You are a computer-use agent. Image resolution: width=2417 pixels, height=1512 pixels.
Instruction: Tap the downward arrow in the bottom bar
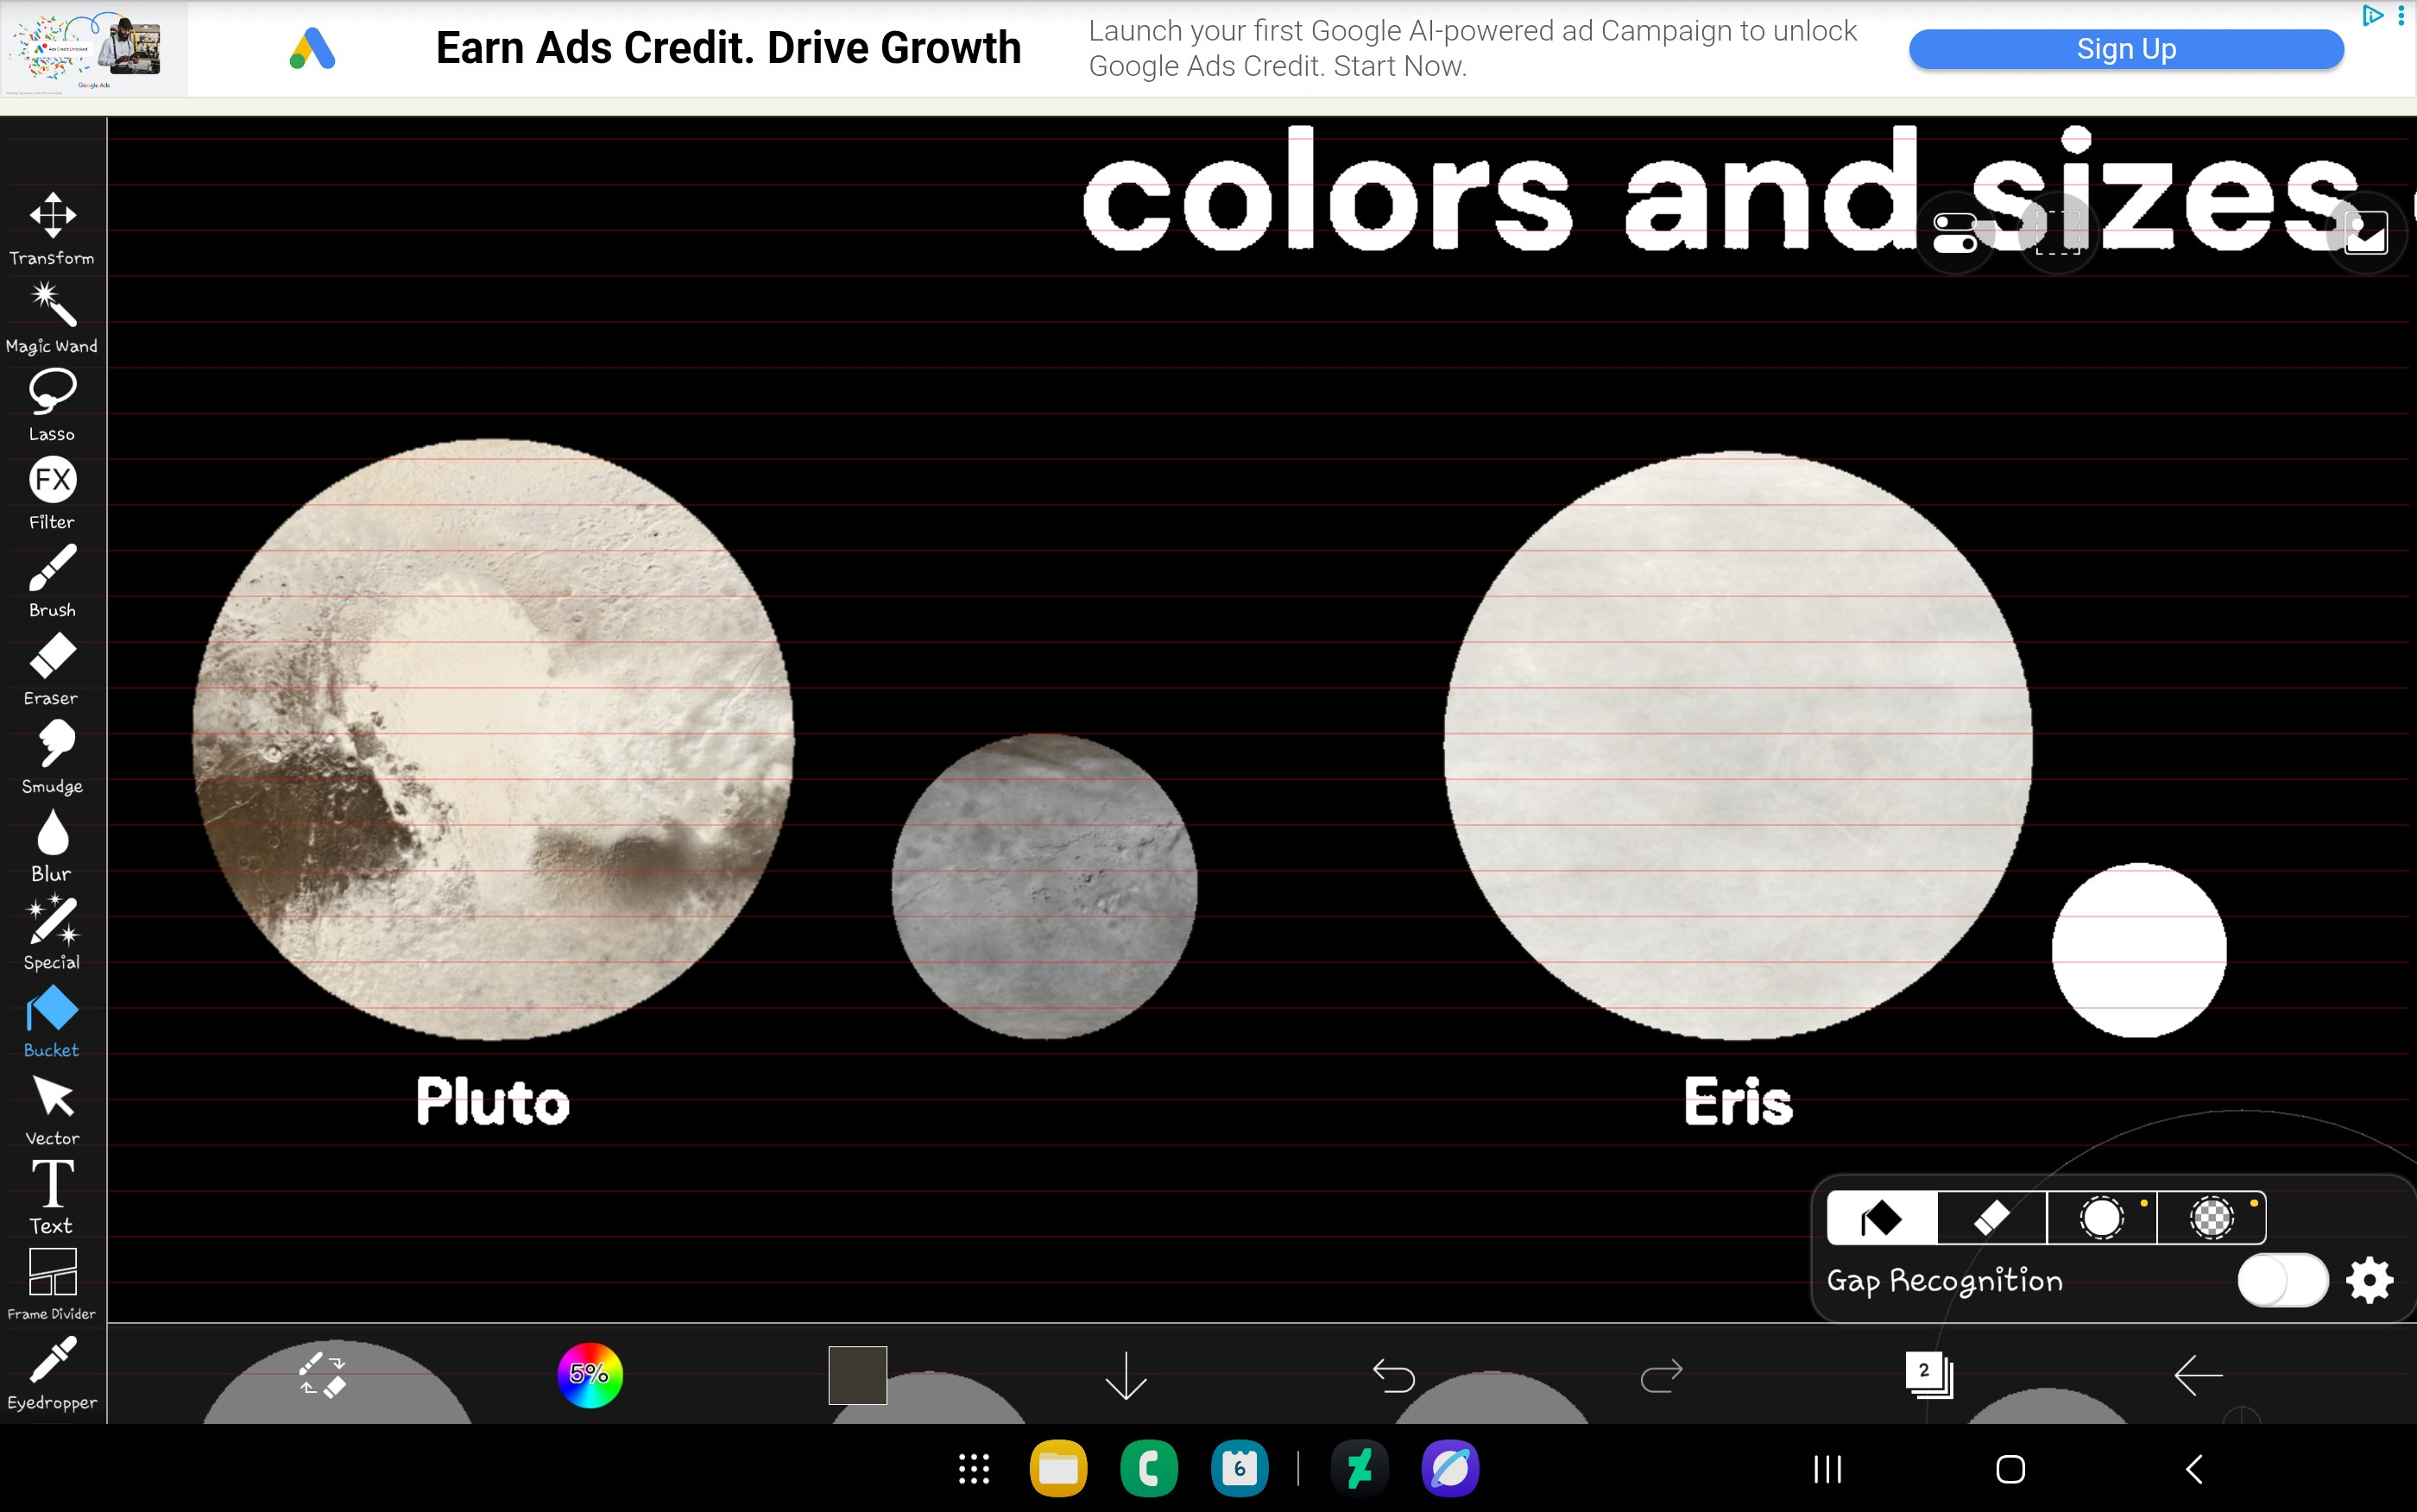click(x=1126, y=1376)
